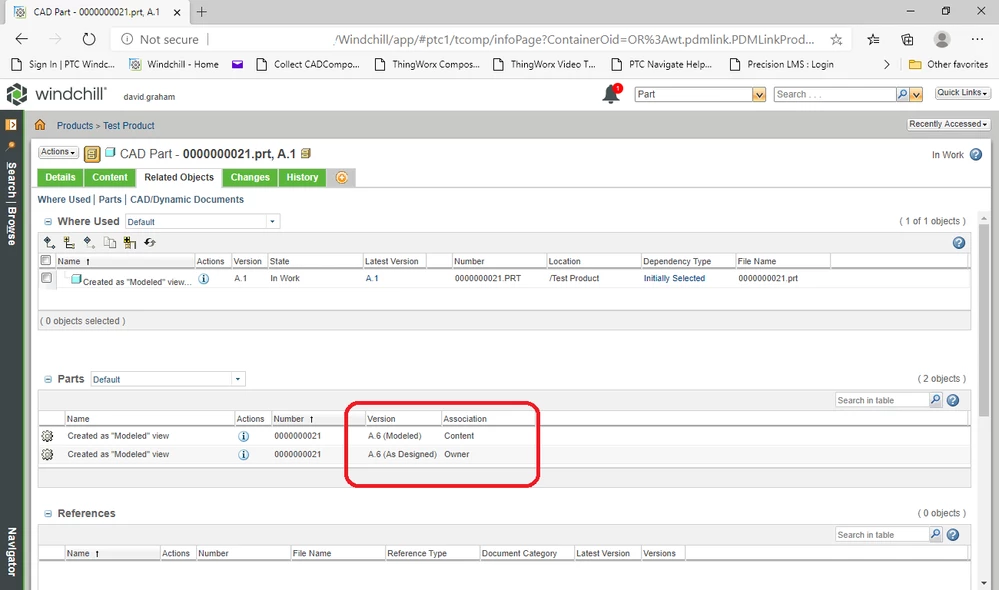
Task: Switch to the Content tab
Action: coord(110,178)
